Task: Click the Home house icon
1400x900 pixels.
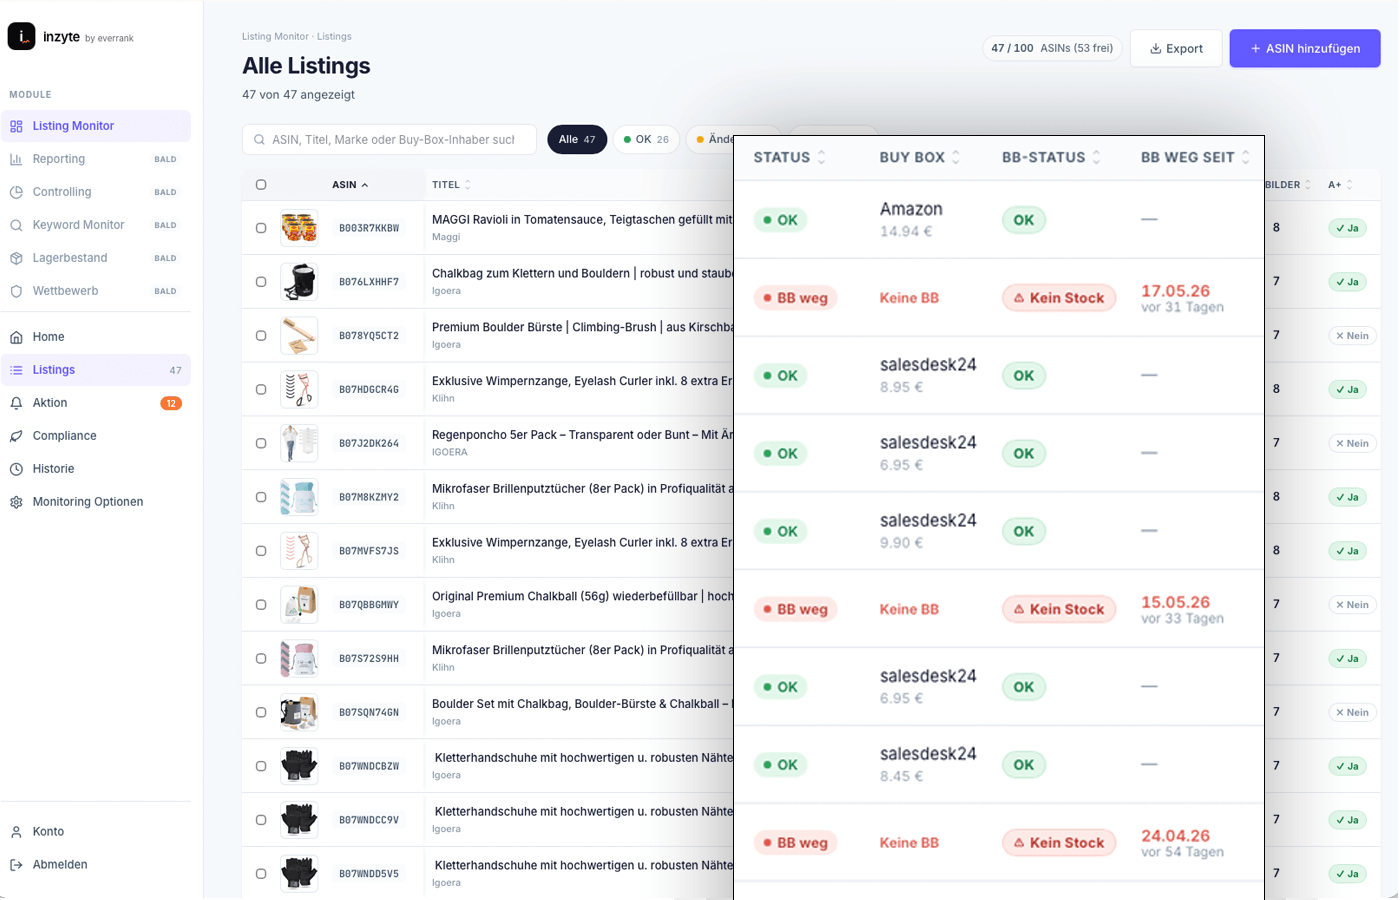Action: [x=16, y=337]
